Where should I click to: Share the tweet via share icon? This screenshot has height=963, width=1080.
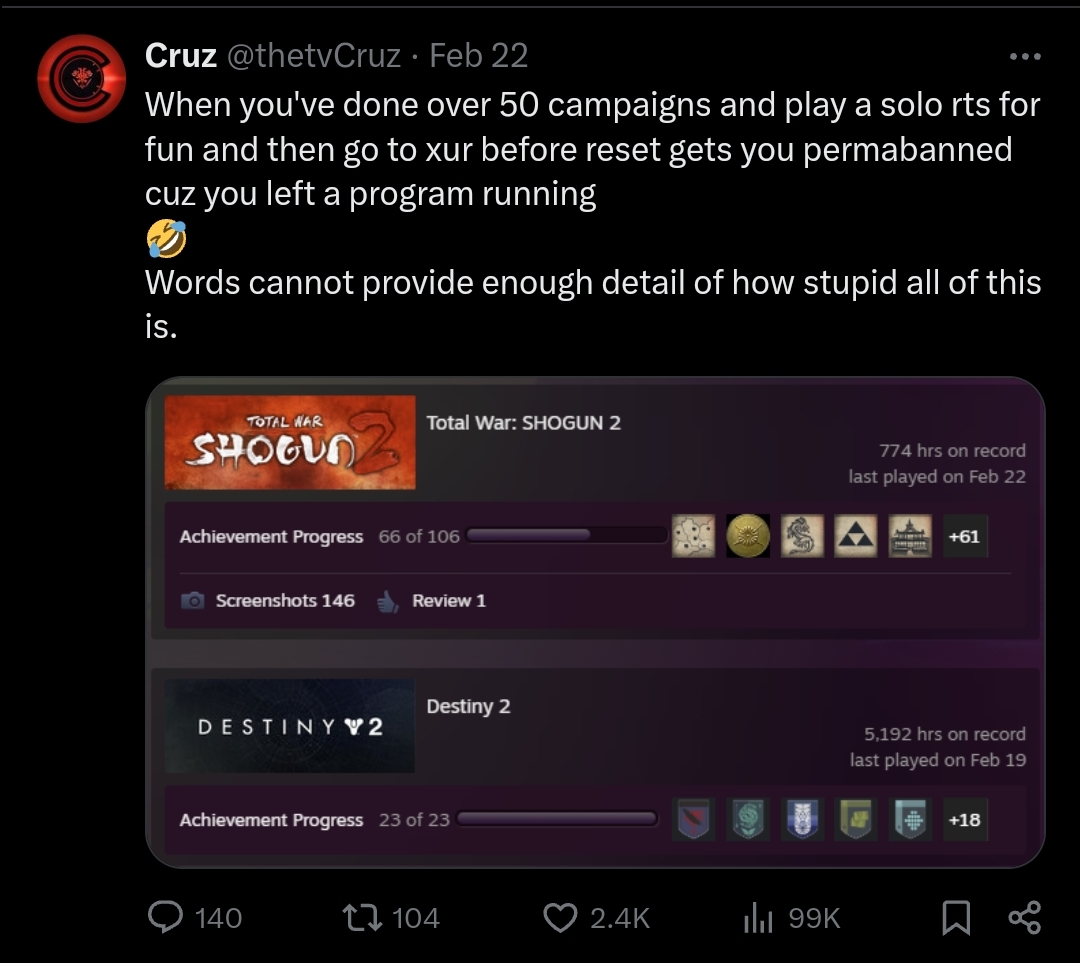click(x=1024, y=917)
